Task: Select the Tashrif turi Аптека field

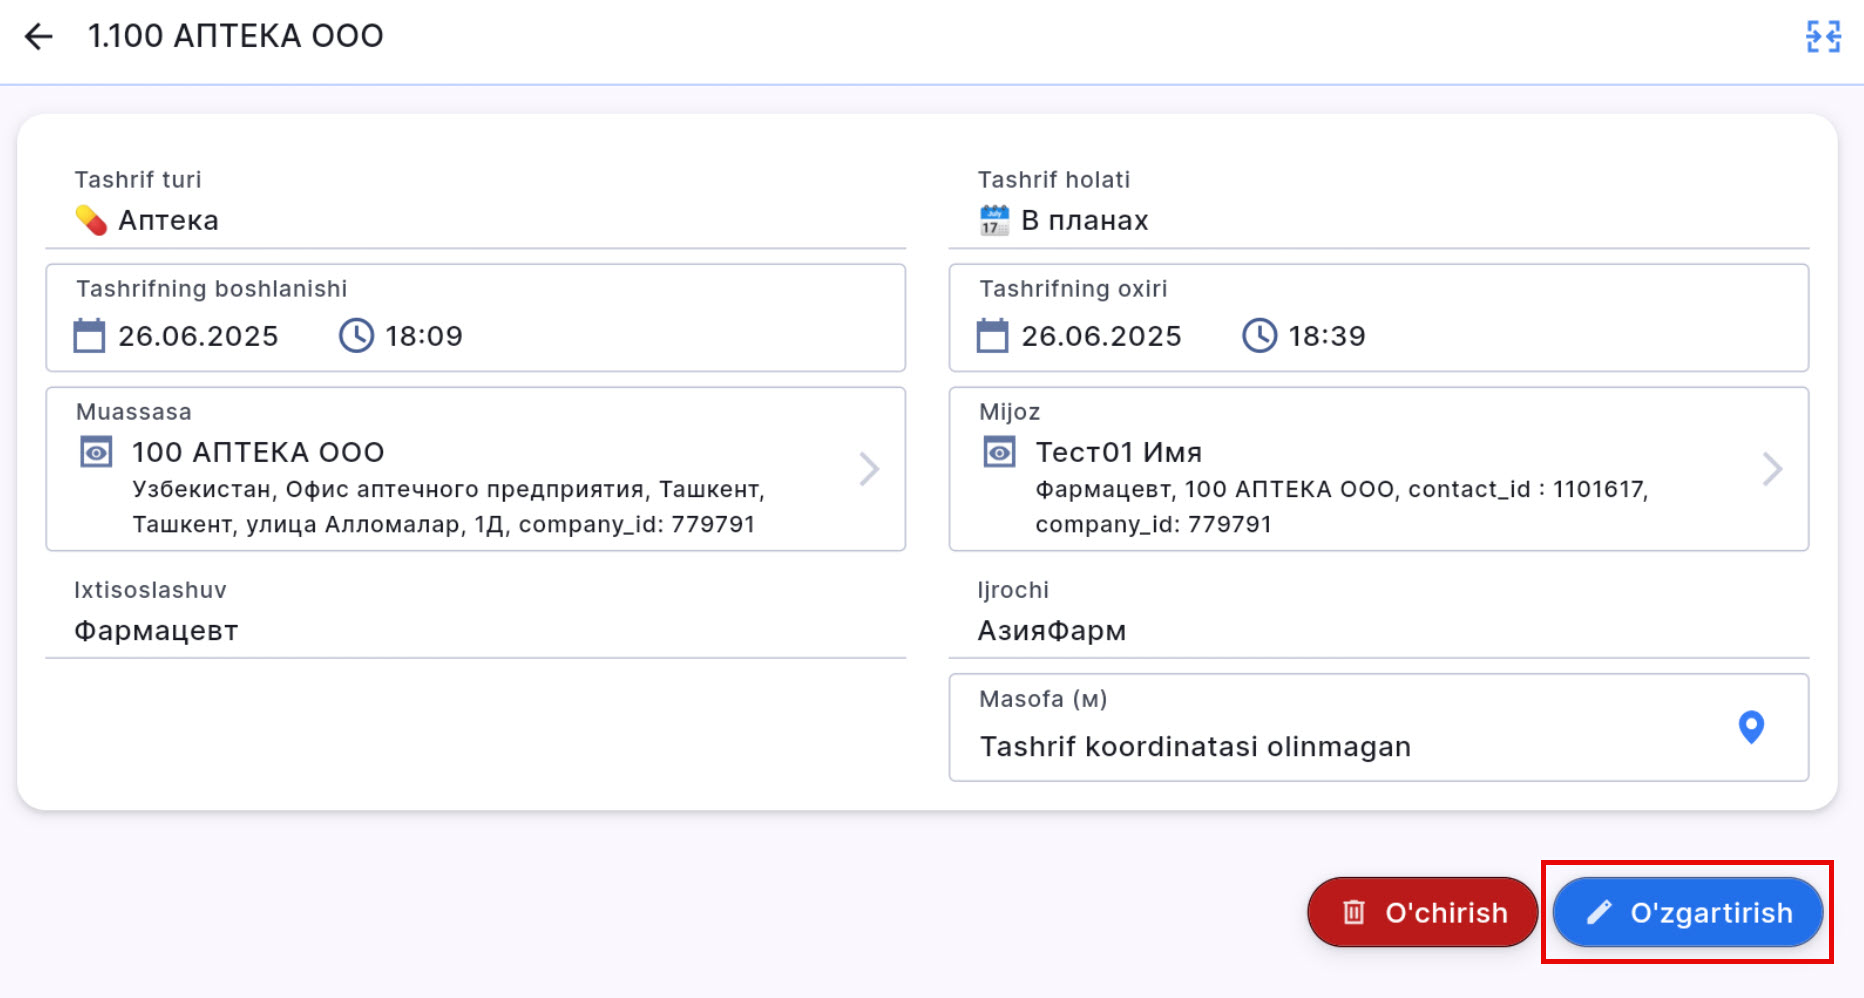Action: click(168, 220)
